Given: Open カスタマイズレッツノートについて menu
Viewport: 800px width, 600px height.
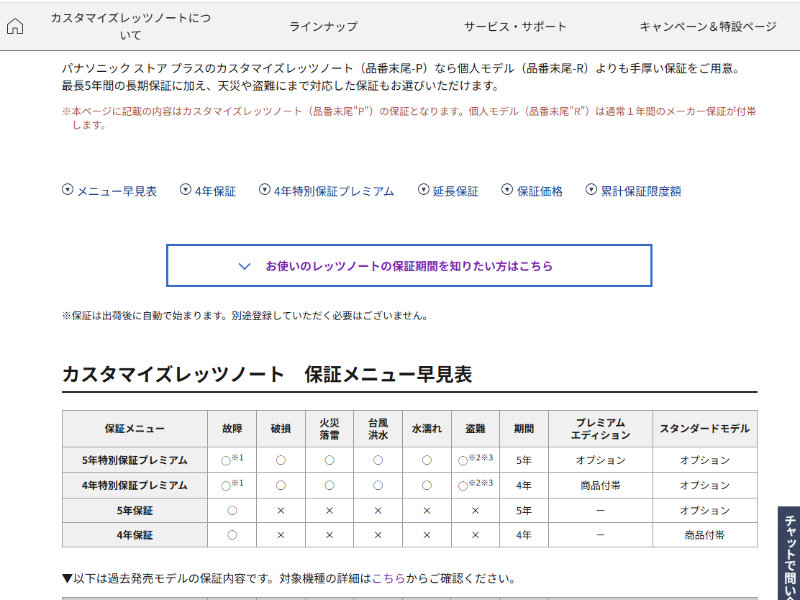Looking at the screenshot, I should click(x=130, y=27).
